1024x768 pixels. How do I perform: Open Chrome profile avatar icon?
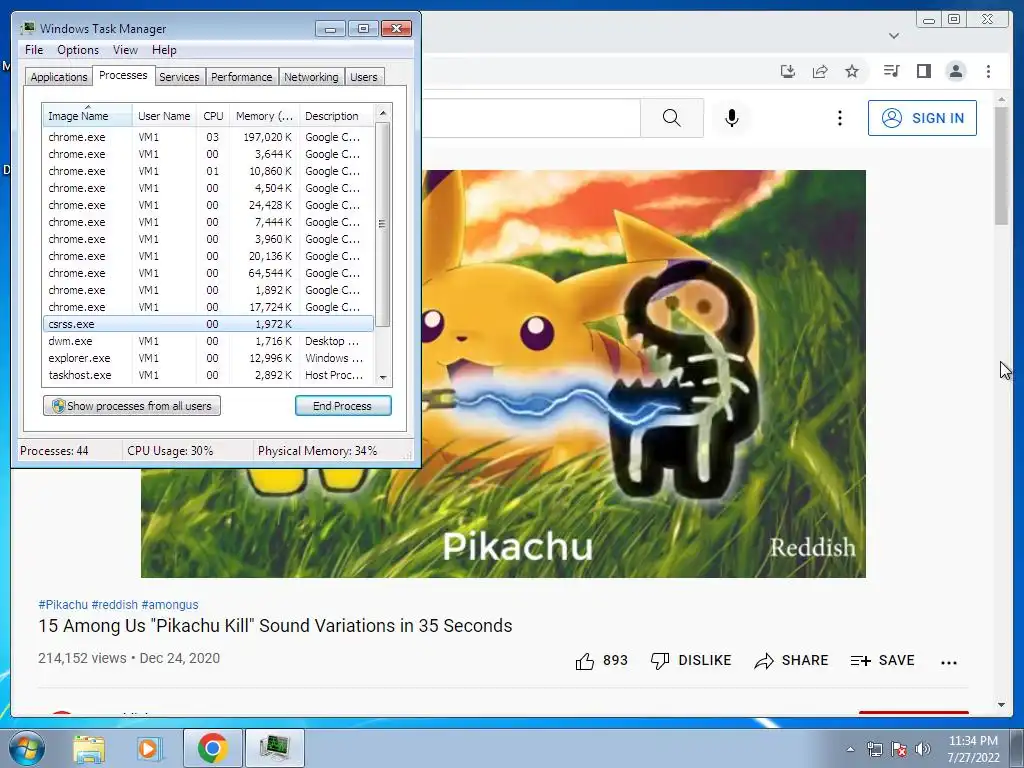pos(956,71)
